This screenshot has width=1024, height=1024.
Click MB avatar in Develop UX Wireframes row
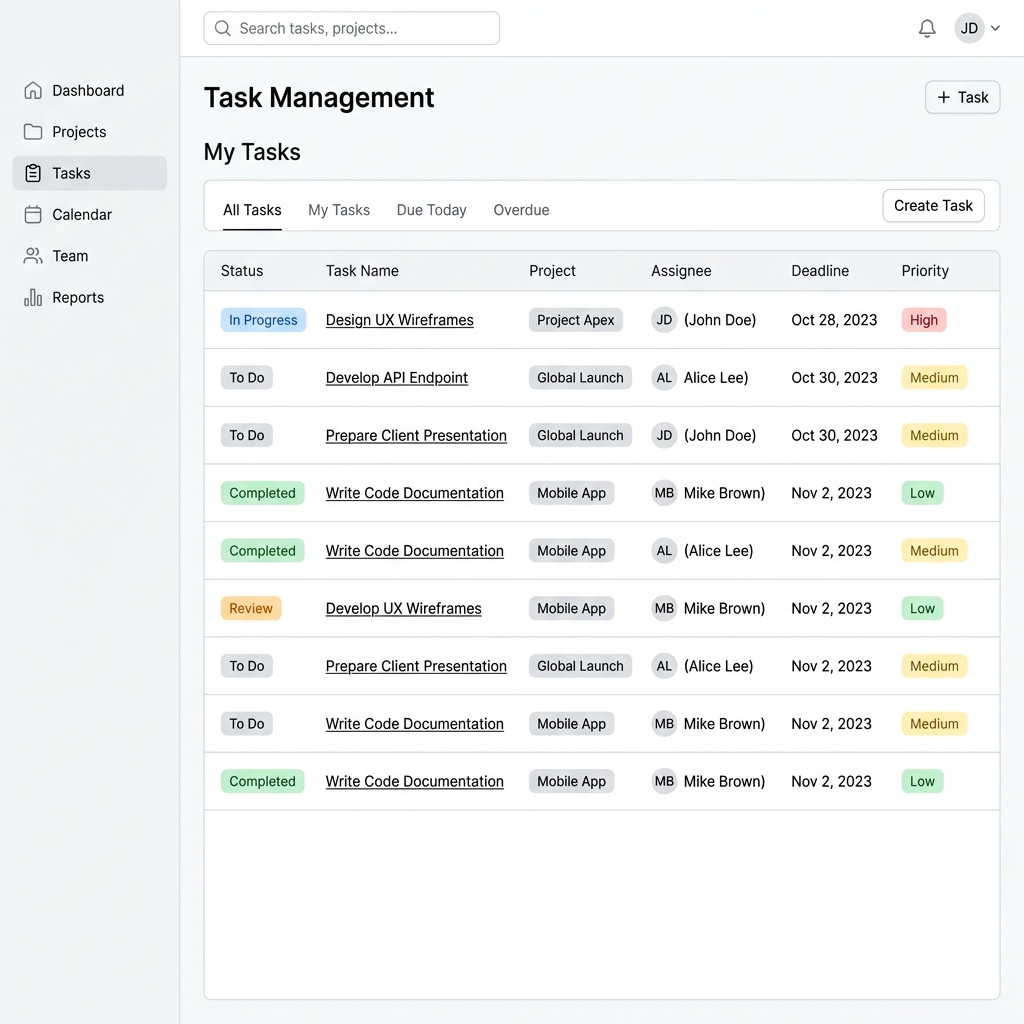[x=664, y=609]
